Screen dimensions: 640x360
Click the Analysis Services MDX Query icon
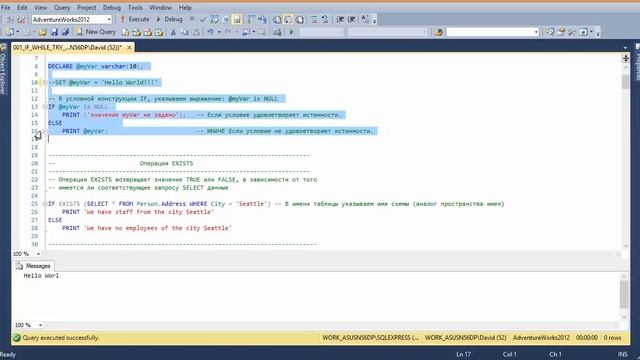[137, 31]
